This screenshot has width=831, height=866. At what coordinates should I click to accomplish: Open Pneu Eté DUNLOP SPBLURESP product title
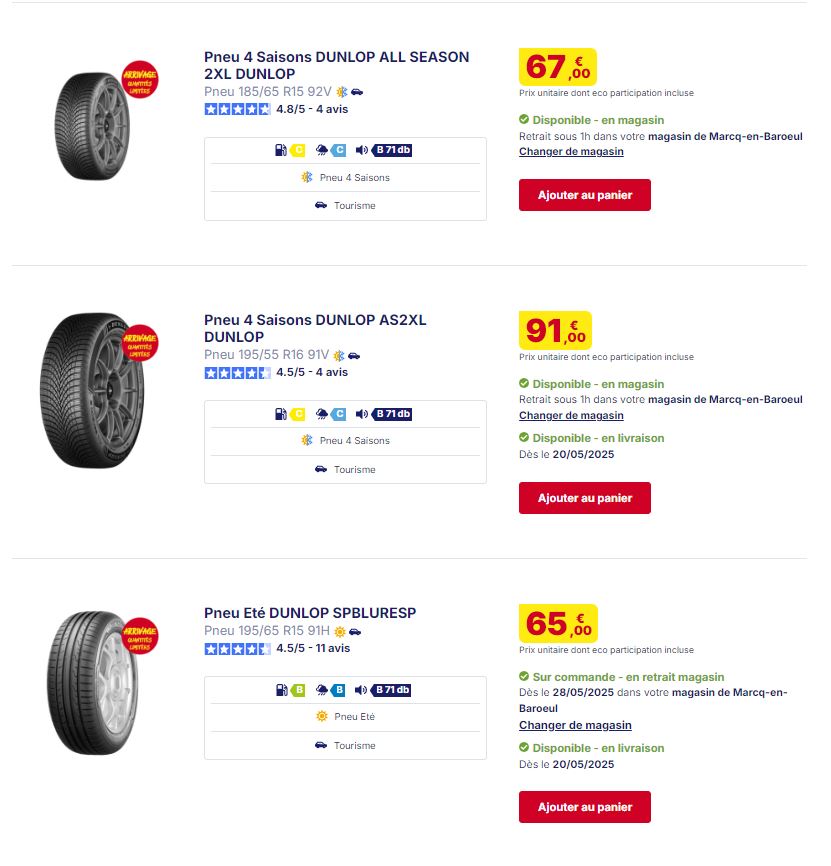pos(310,613)
